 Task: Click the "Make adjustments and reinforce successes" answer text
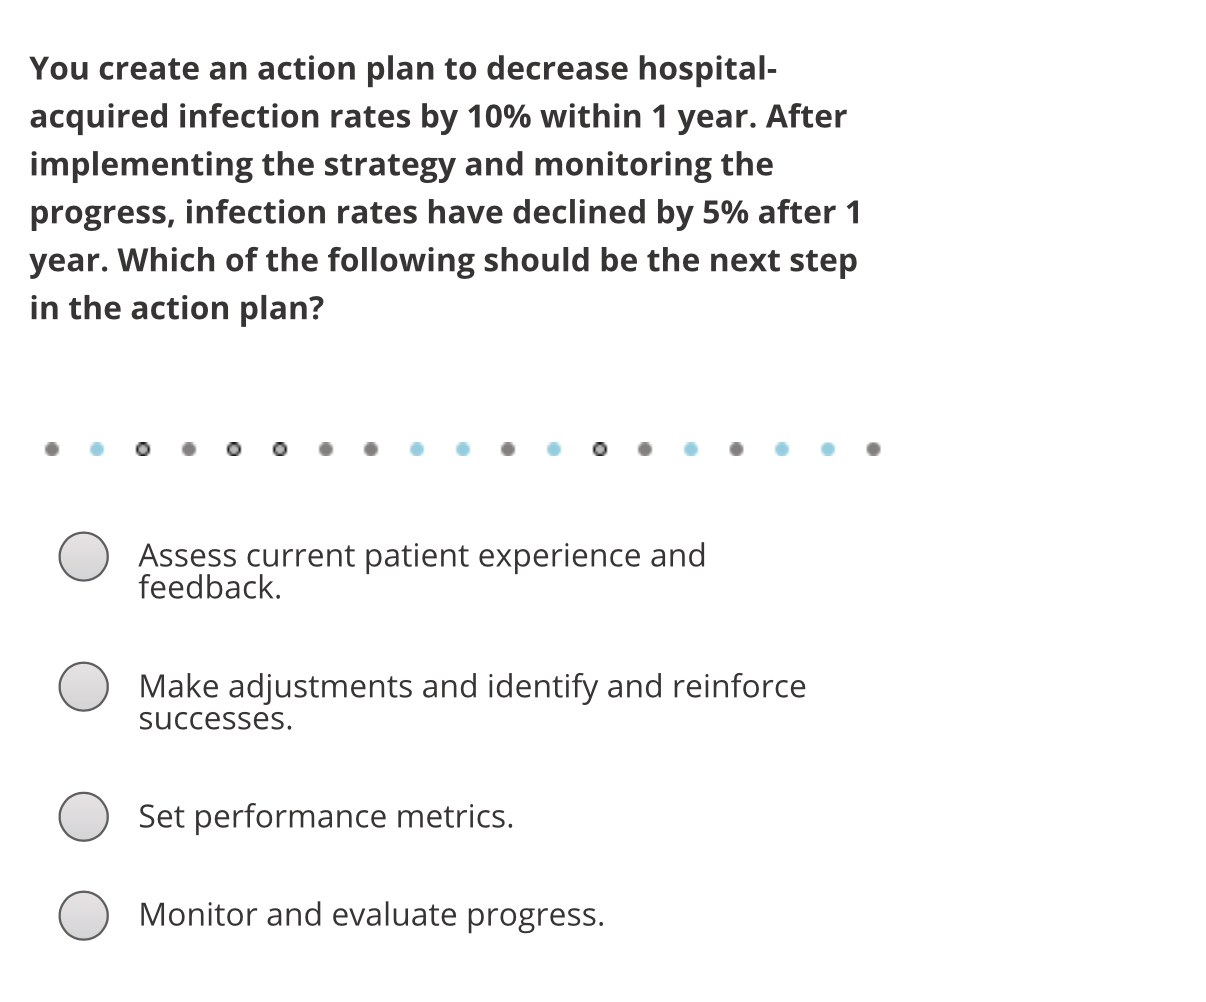(472, 700)
